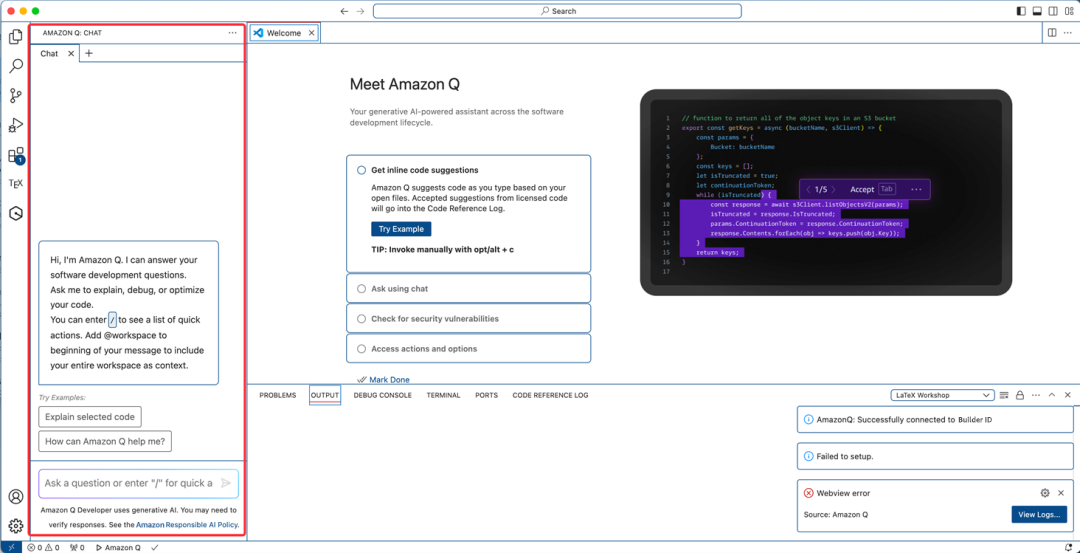Go back with the left arrow
This screenshot has height=553, width=1080.
coord(344,11)
